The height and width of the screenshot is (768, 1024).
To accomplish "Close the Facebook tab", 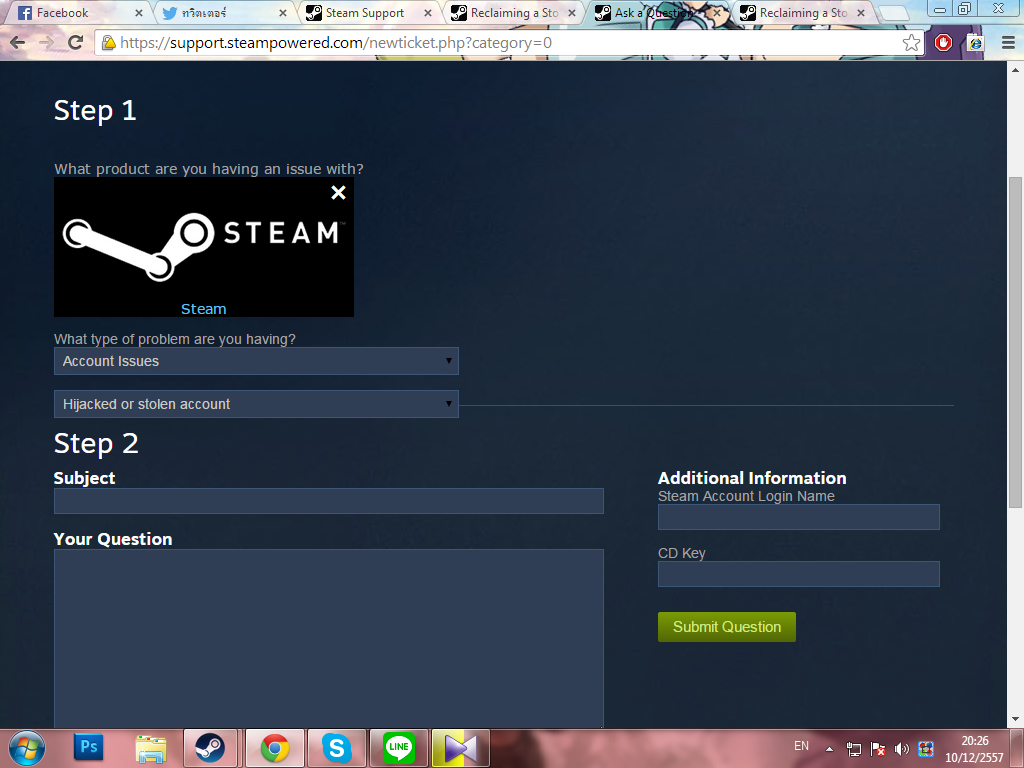I will coord(138,13).
